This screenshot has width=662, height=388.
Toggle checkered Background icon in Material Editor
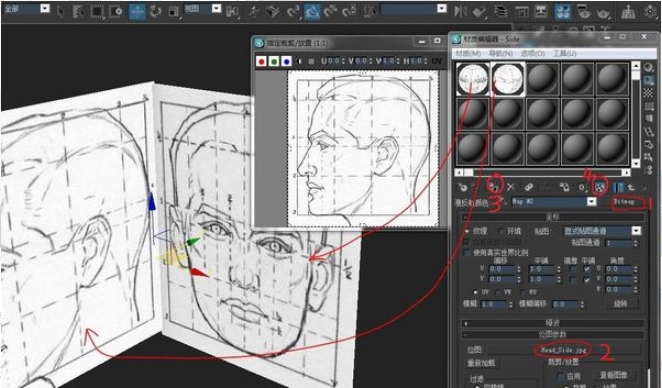point(648,93)
